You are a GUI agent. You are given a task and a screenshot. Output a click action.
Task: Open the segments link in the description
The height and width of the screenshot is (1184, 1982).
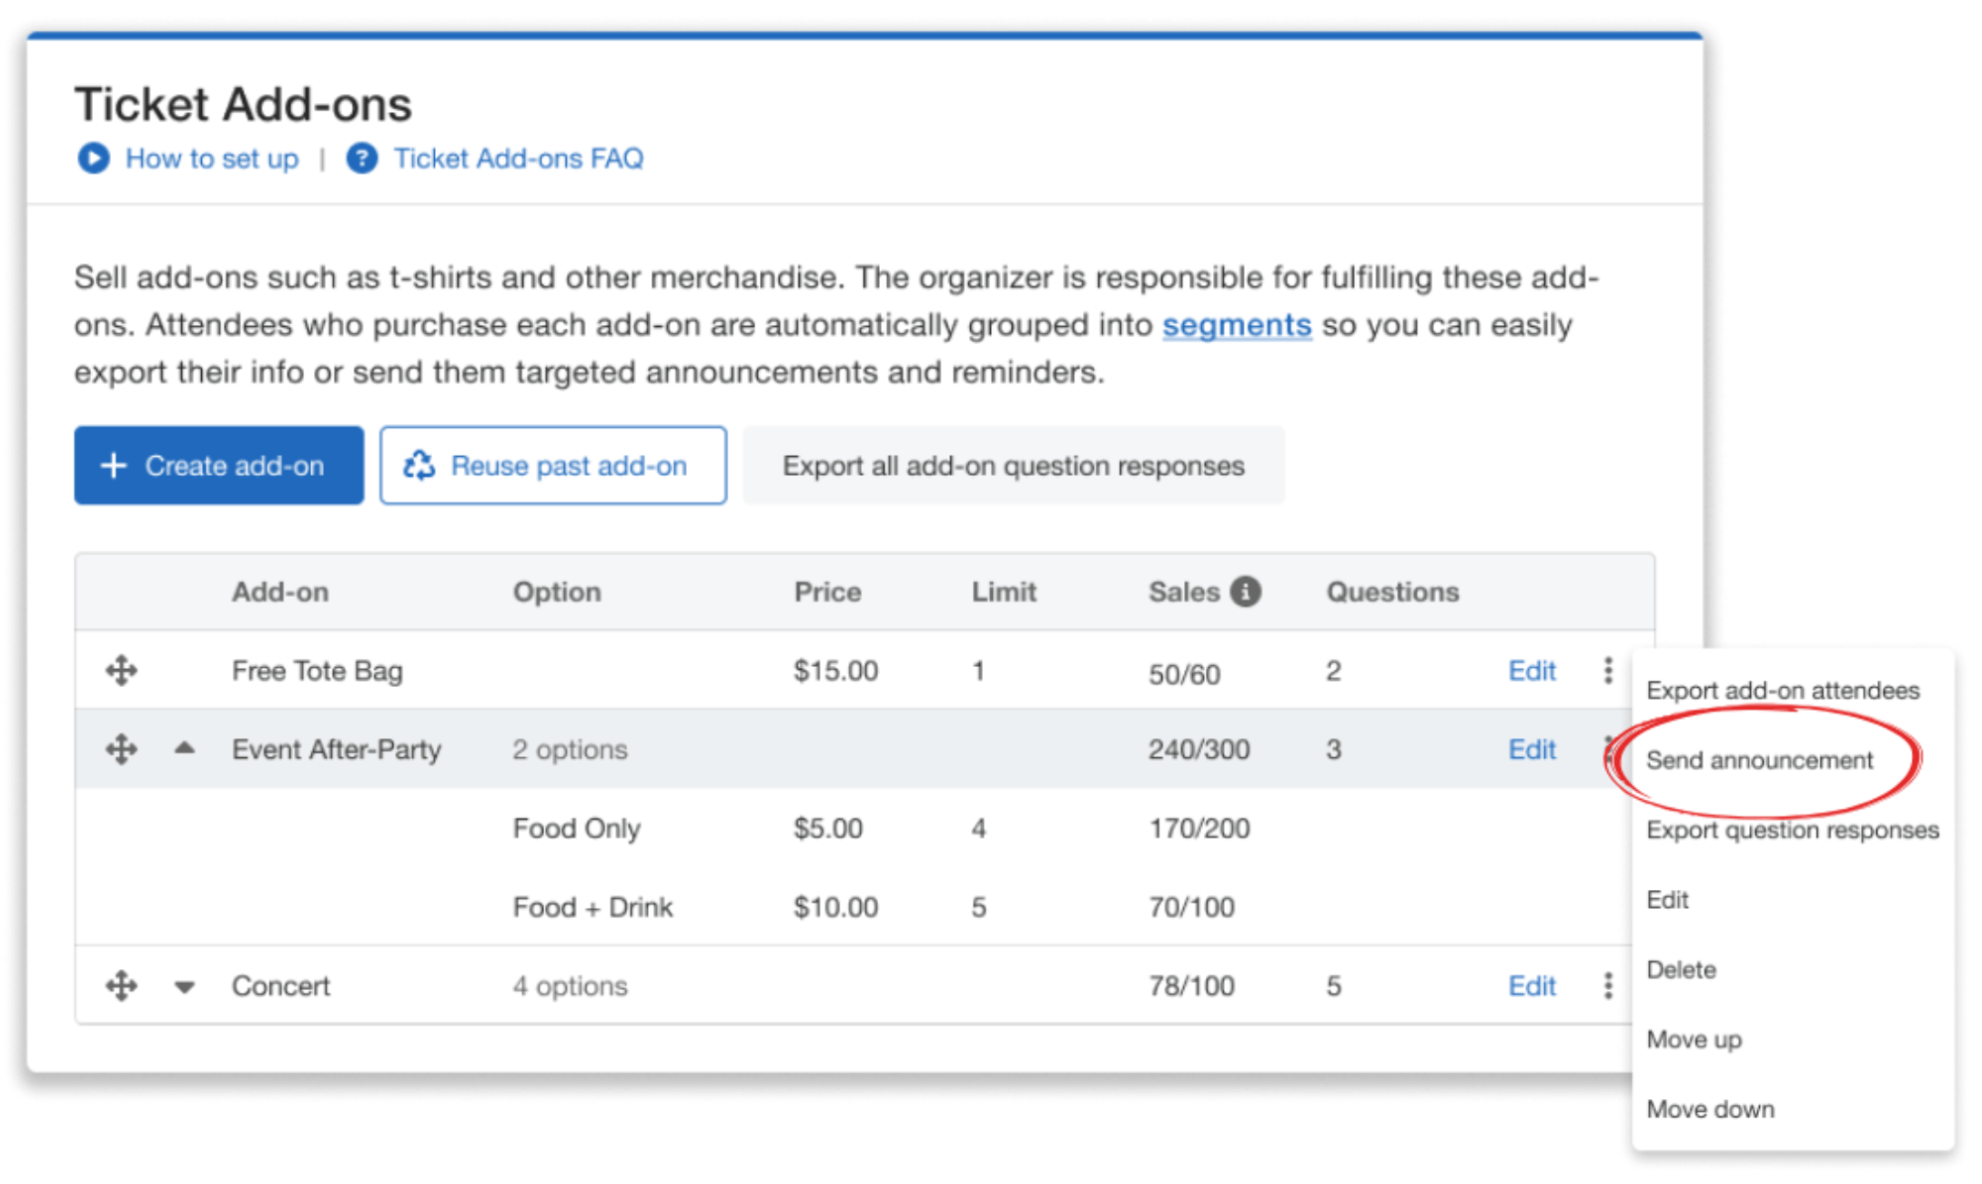pos(1237,324)
